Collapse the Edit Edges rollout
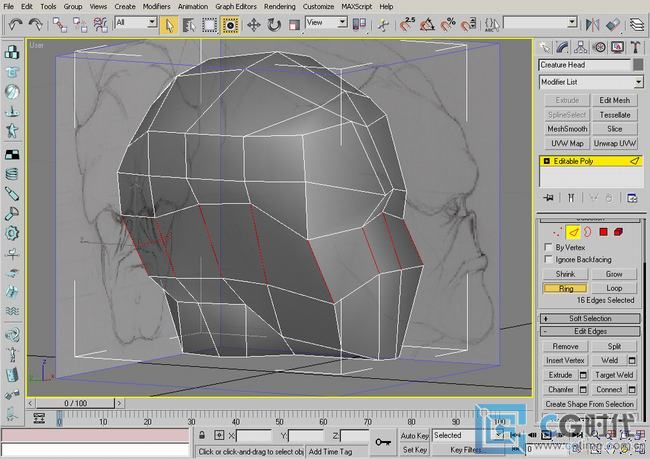650x459 pixels. [590, 331]
